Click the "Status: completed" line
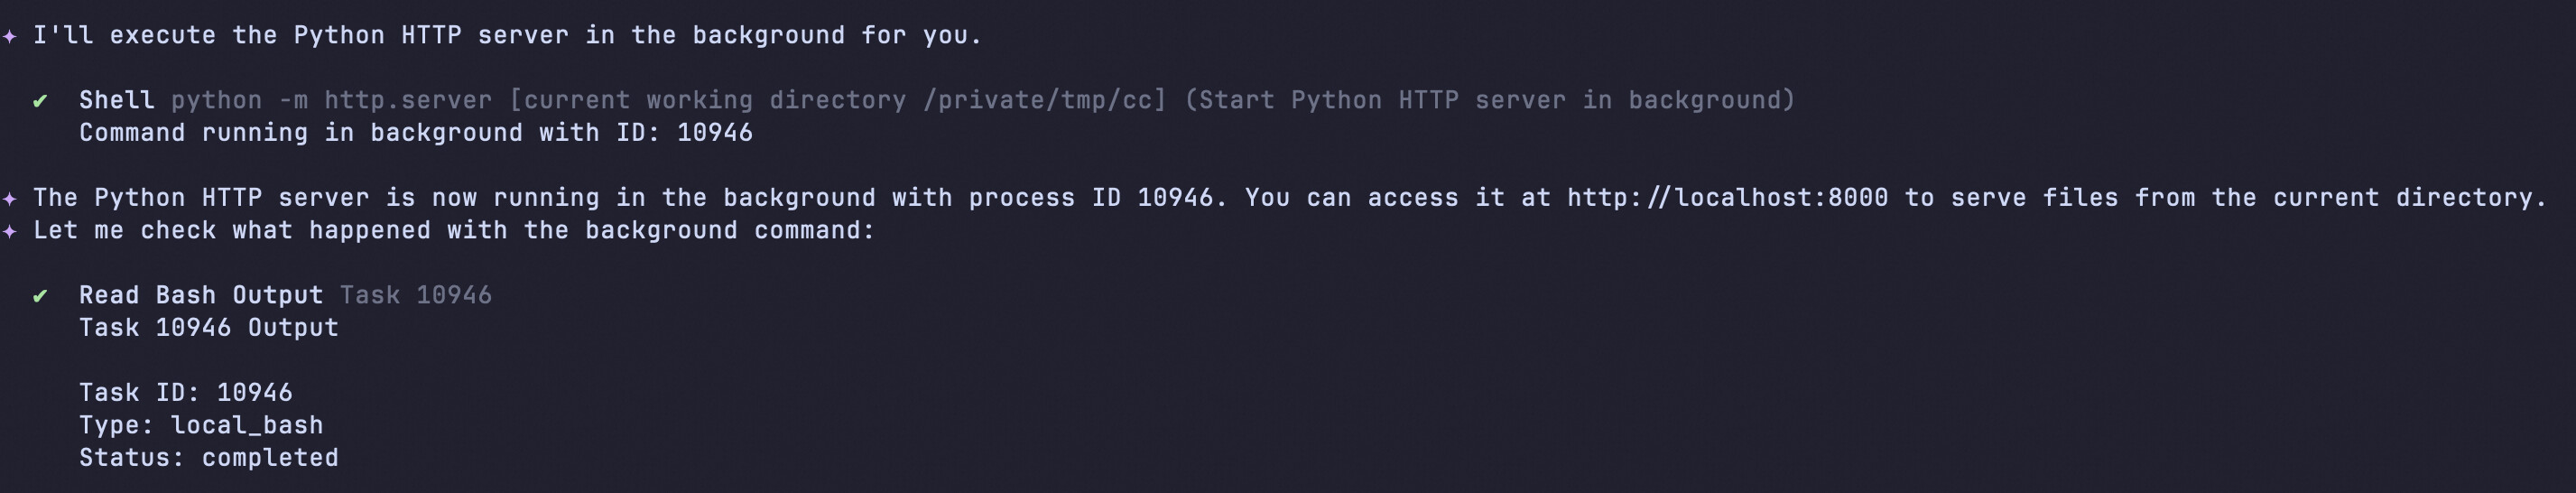 pyautogui.click(x=208, y=458)
